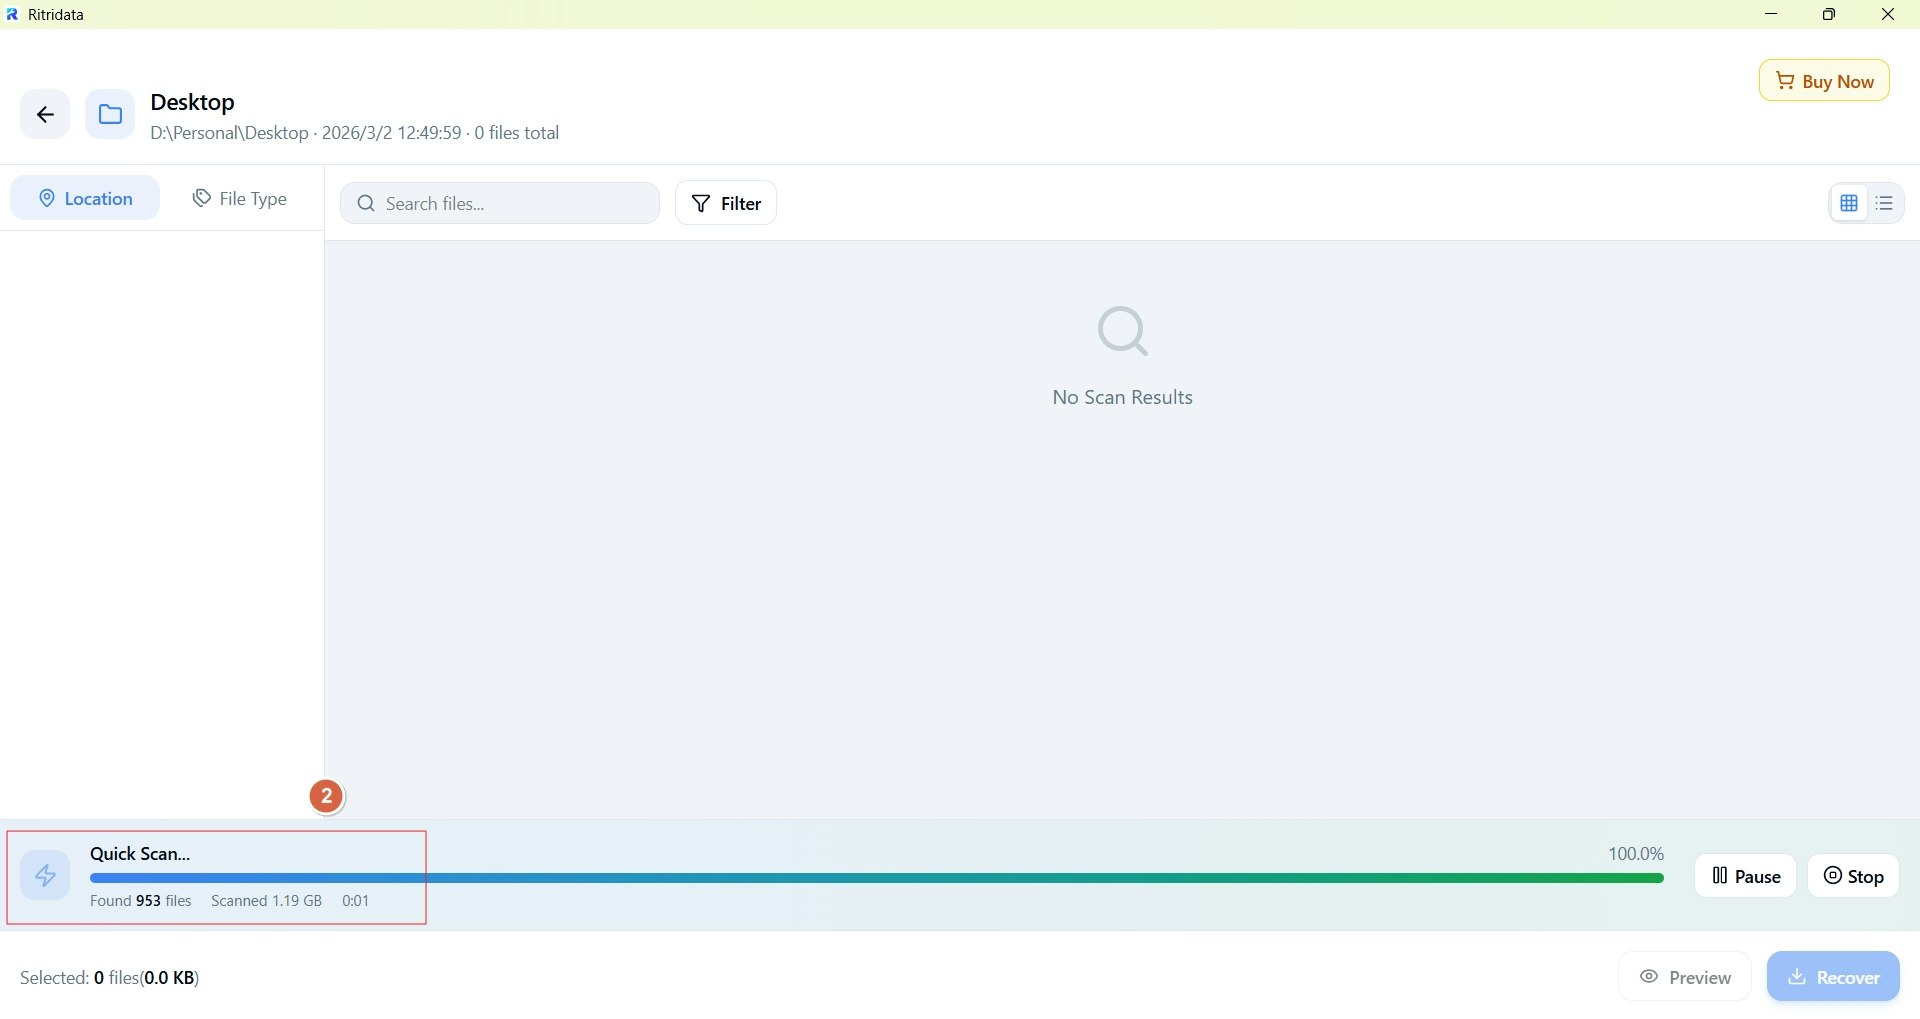Screen dimensions: 1920x1019
Task: Click the 'No Scan Results' message
Action: click(x=1122, y=397)
